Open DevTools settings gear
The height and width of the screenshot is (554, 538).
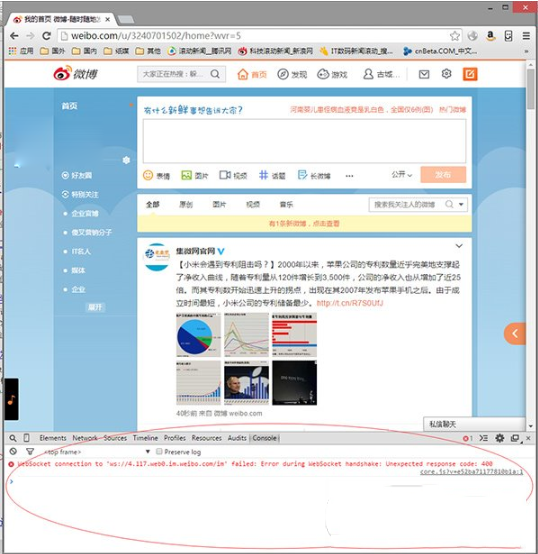(499, 438)
